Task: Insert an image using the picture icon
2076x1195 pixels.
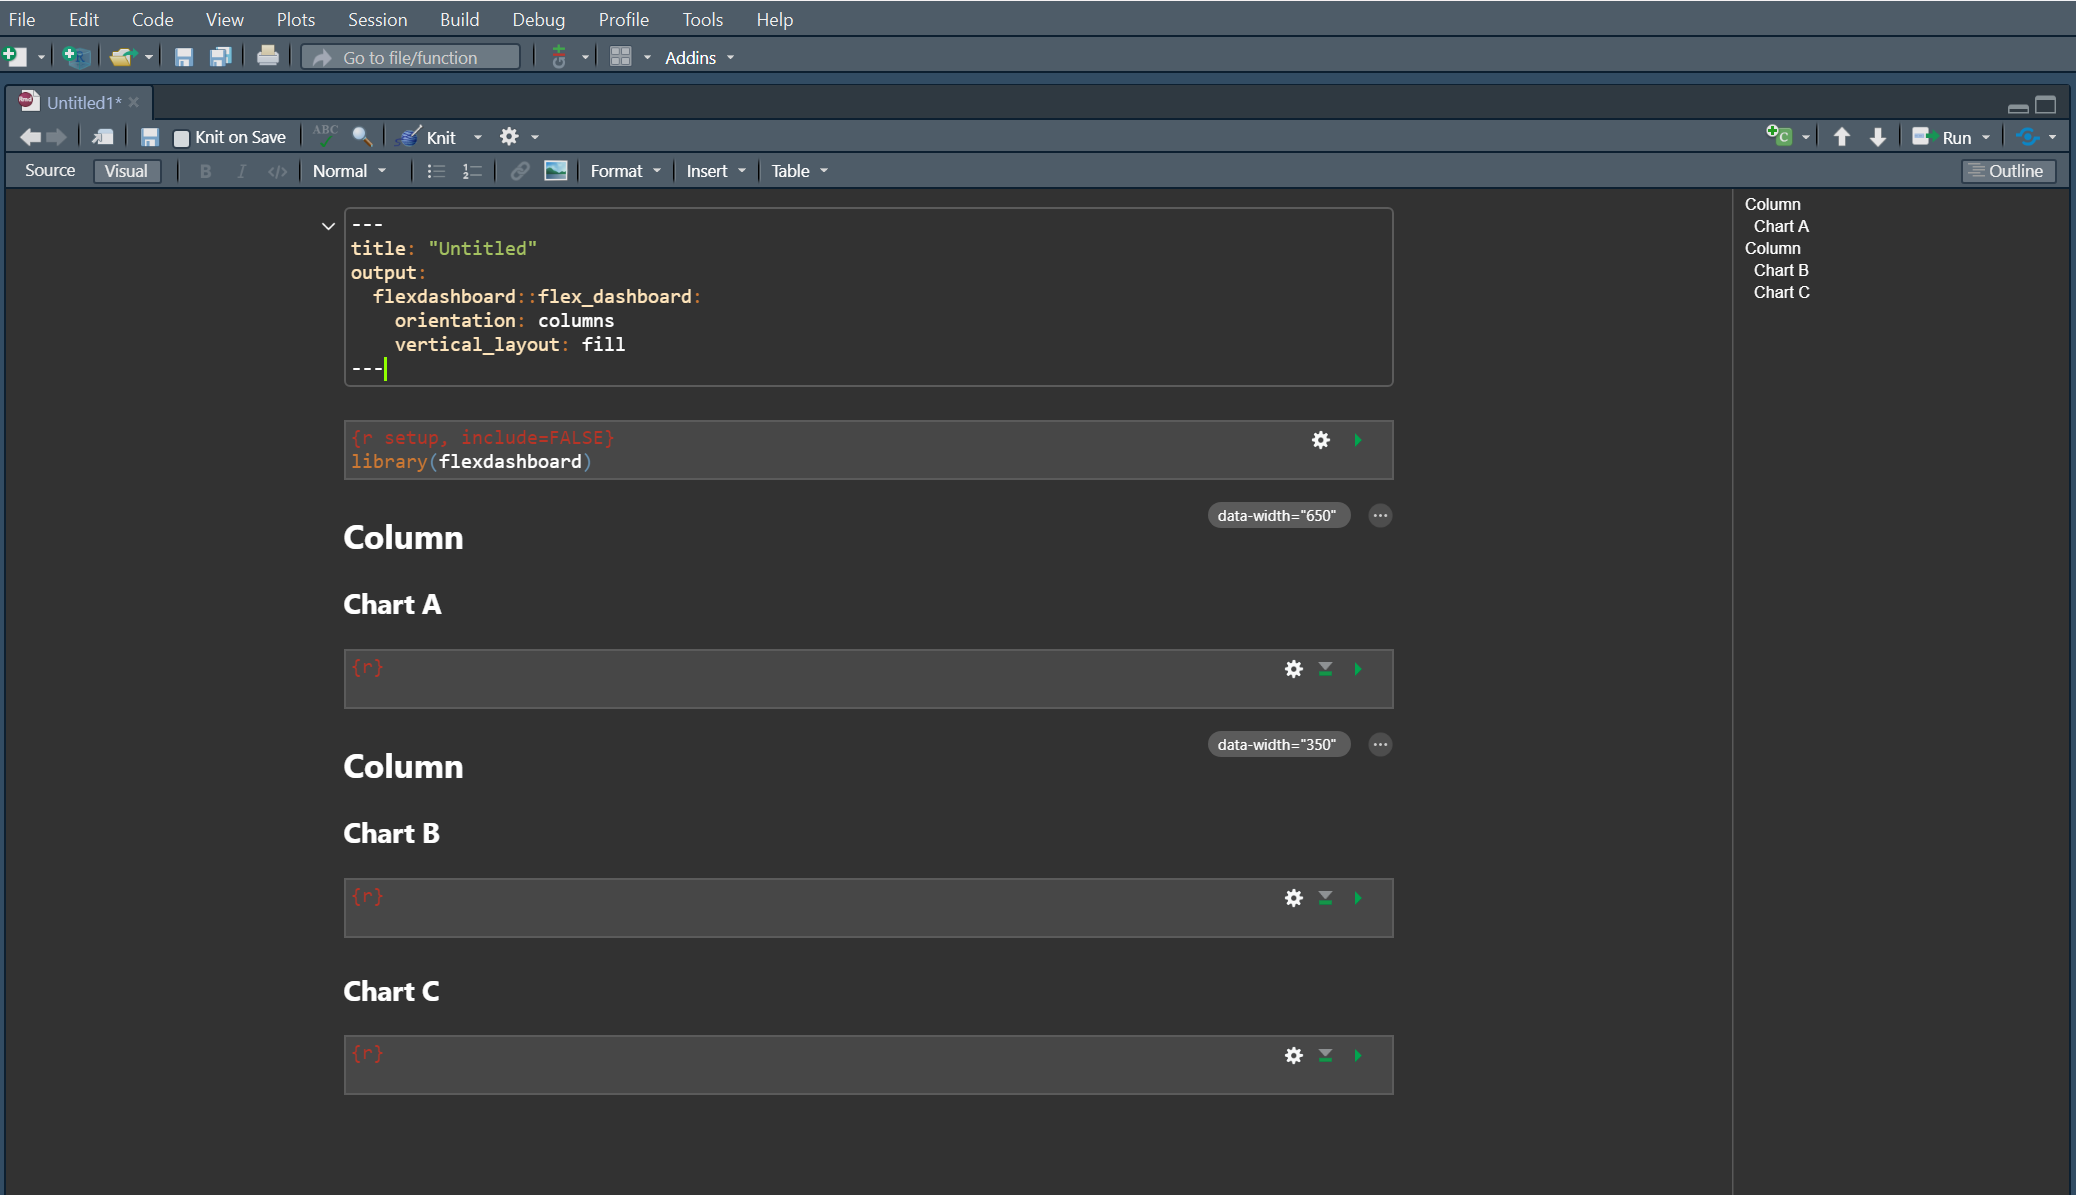Action: 556,170
